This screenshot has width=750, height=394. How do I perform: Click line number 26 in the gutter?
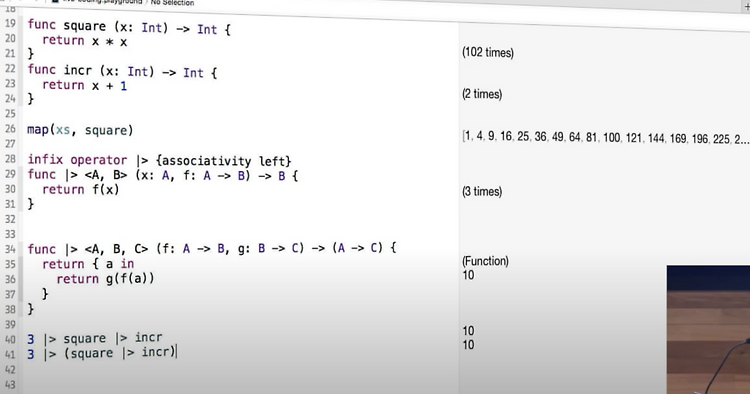tap(10, 129)
